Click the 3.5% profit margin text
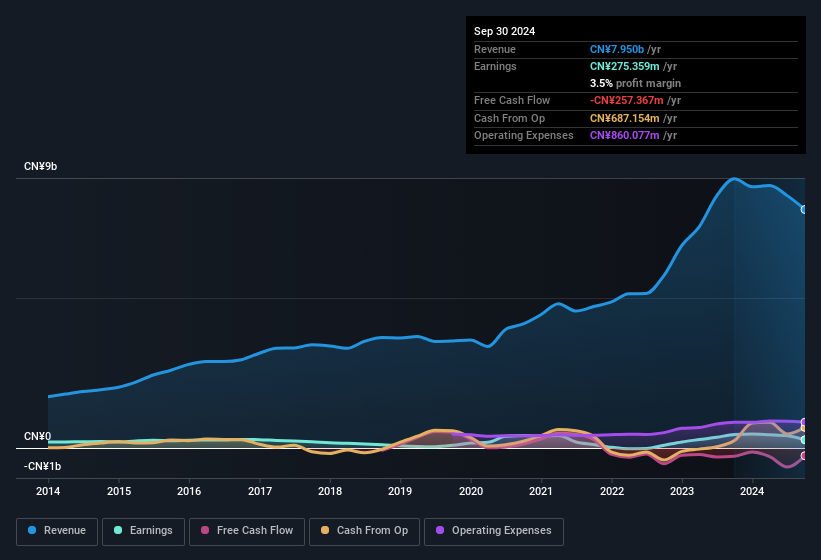The width and height of the screenshot is (821, 560). [x=635, y=83]
